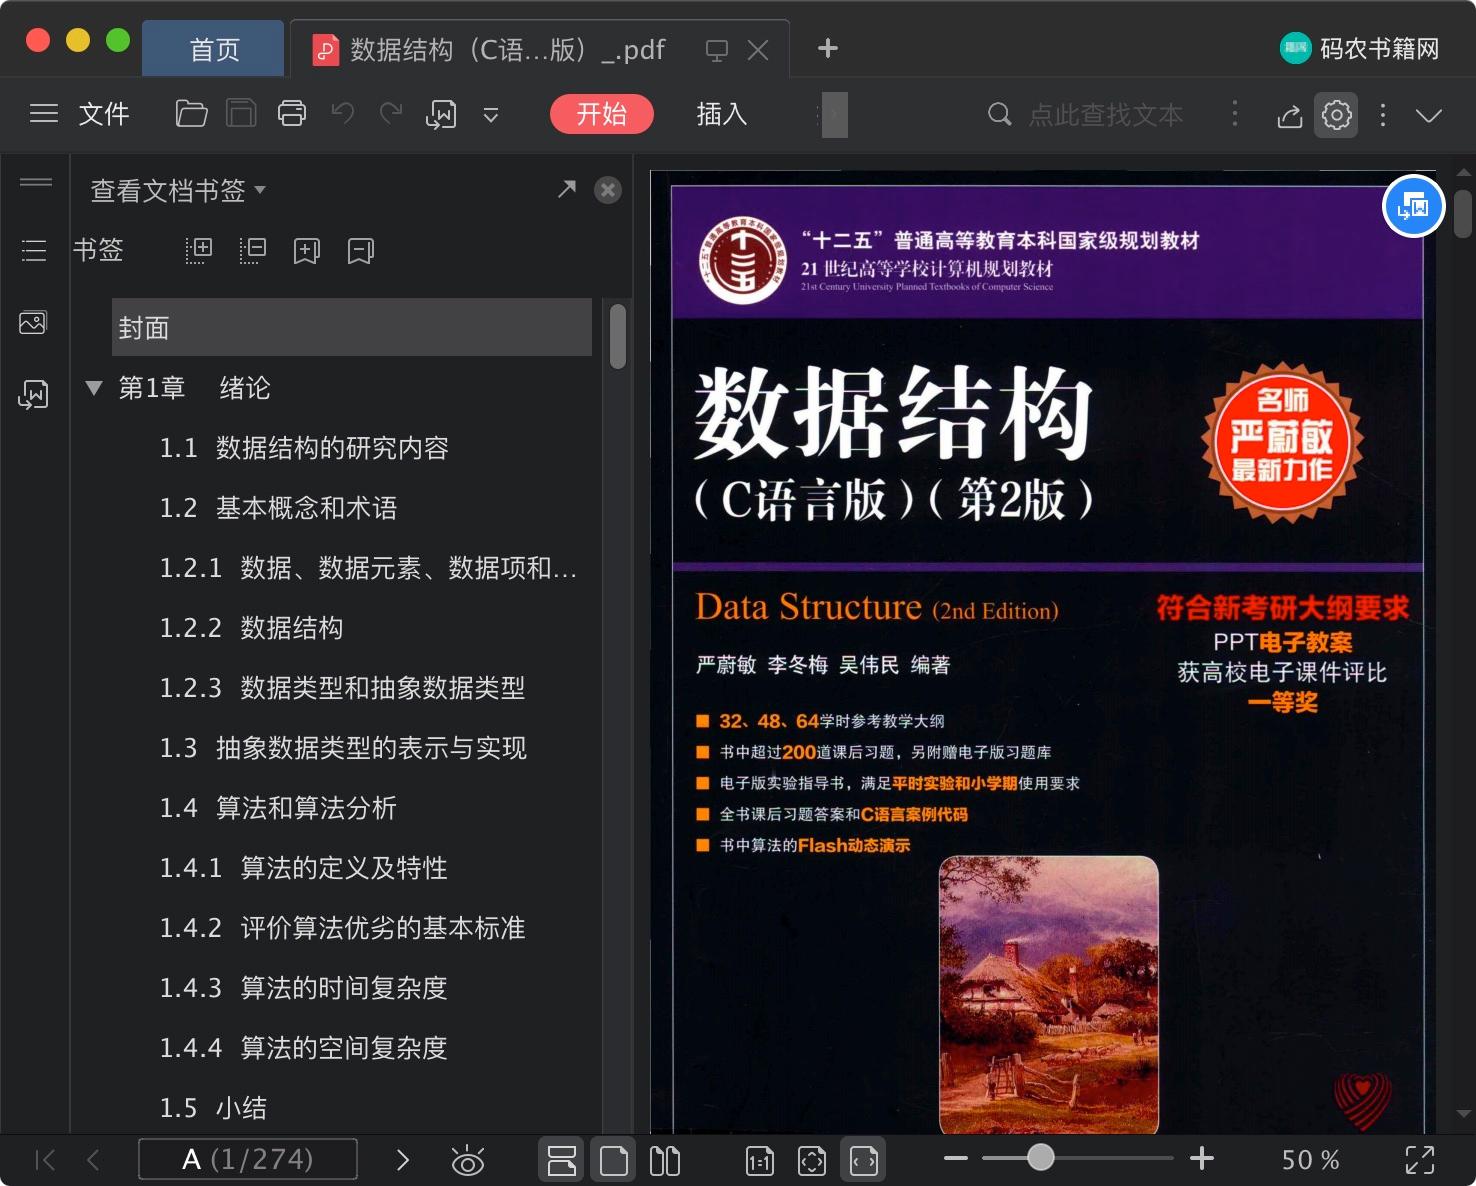Collapse the 第1章 绪论 chapter
The width and height of the screenshot is (1476, 1186).
tap(94, 388)
